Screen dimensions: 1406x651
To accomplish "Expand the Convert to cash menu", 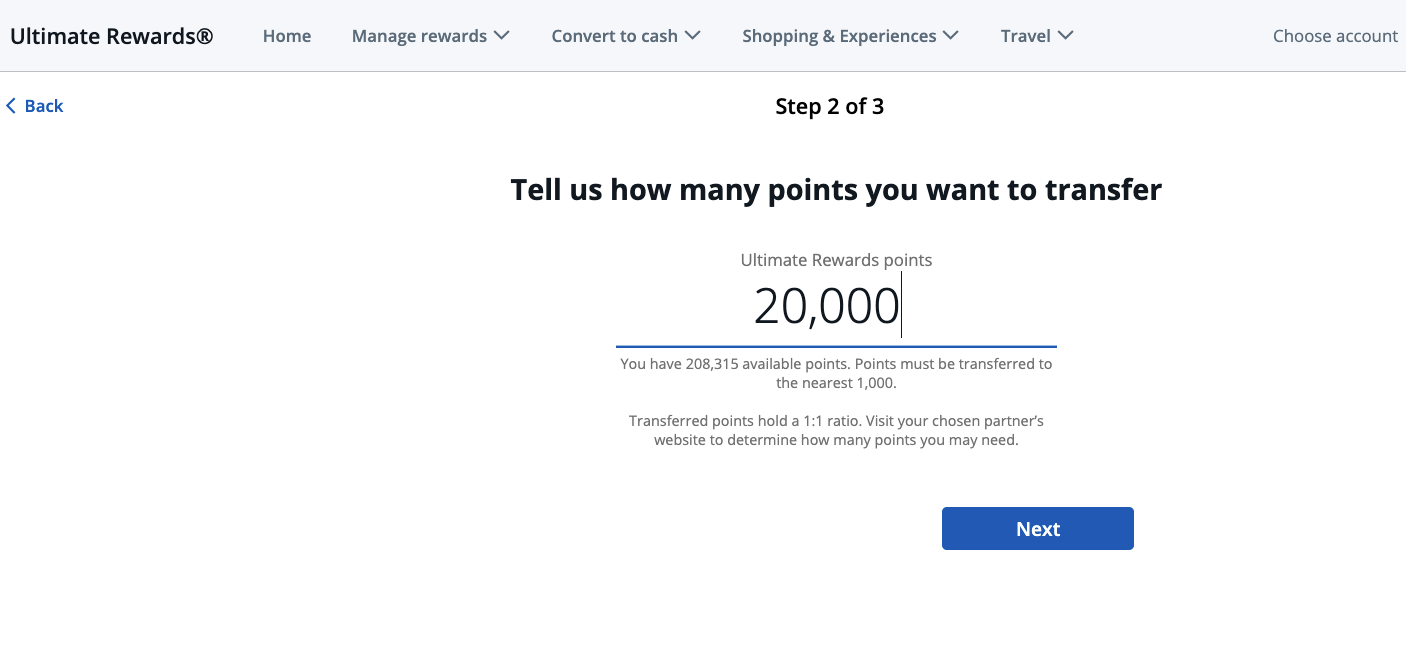I will point(616,35).
